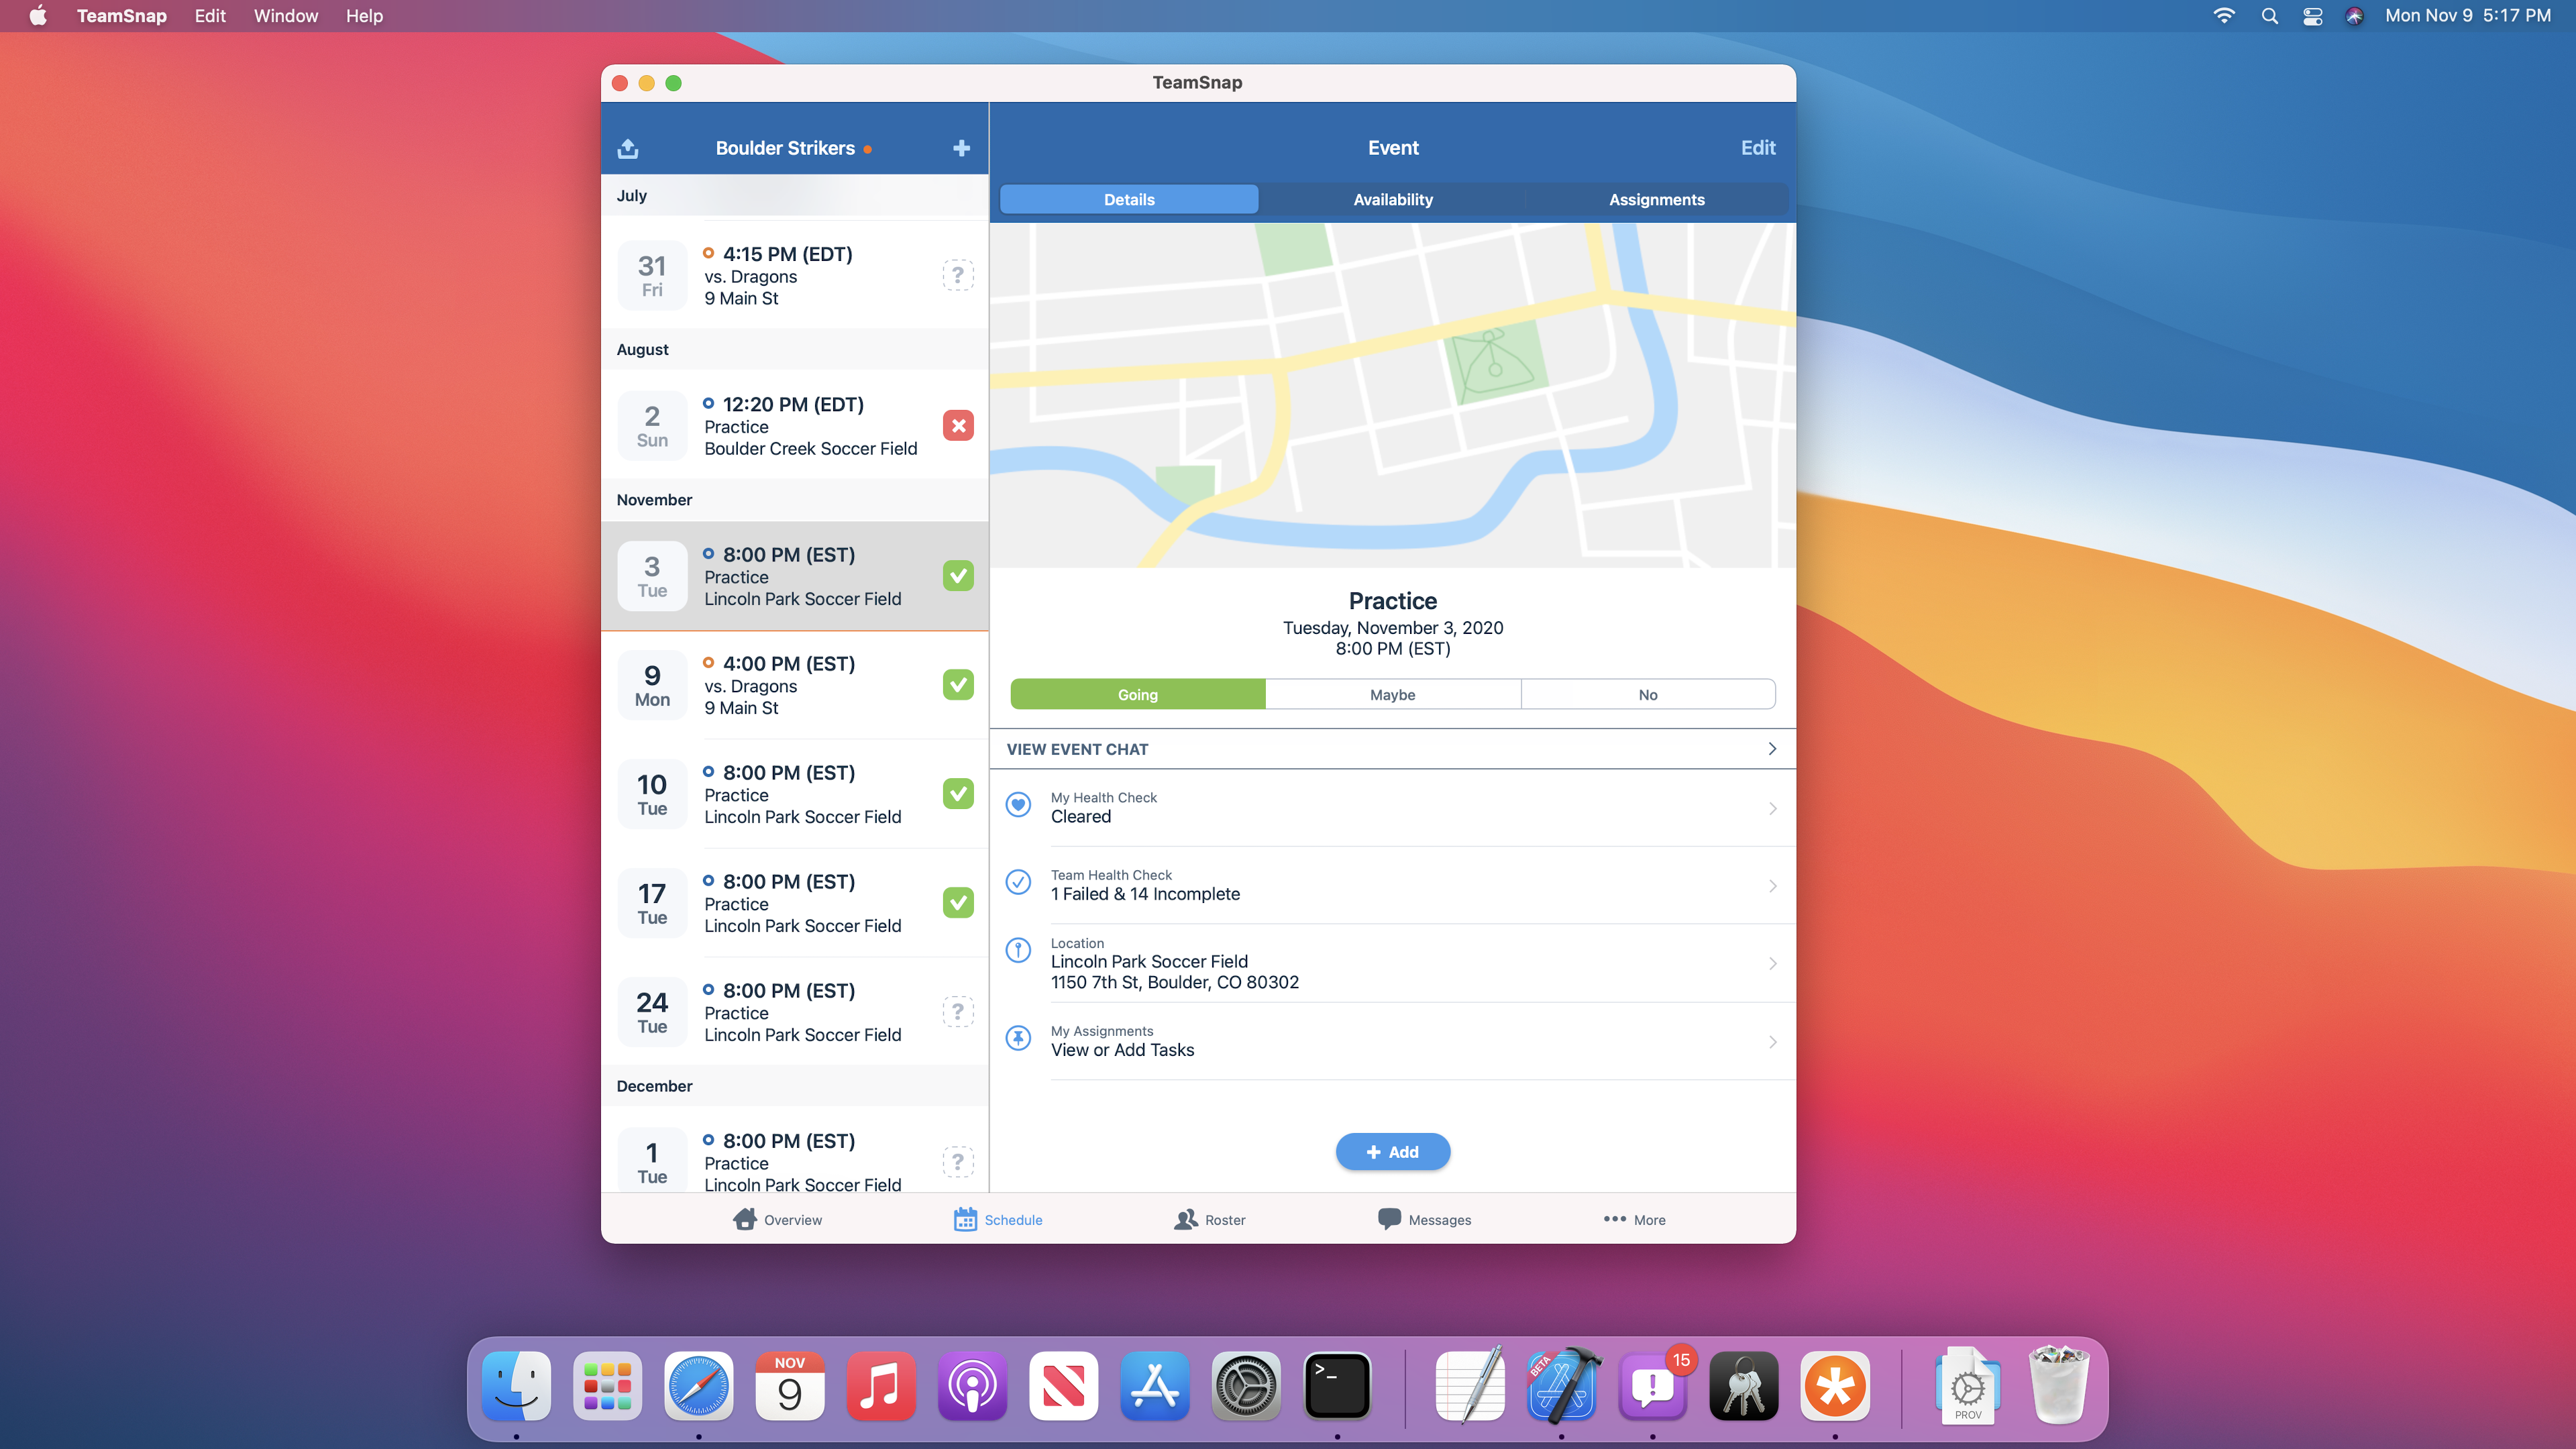Open Podcasts app in the dock
The width and height of the screenshot is (2576, 1449).
[972, 1386]
